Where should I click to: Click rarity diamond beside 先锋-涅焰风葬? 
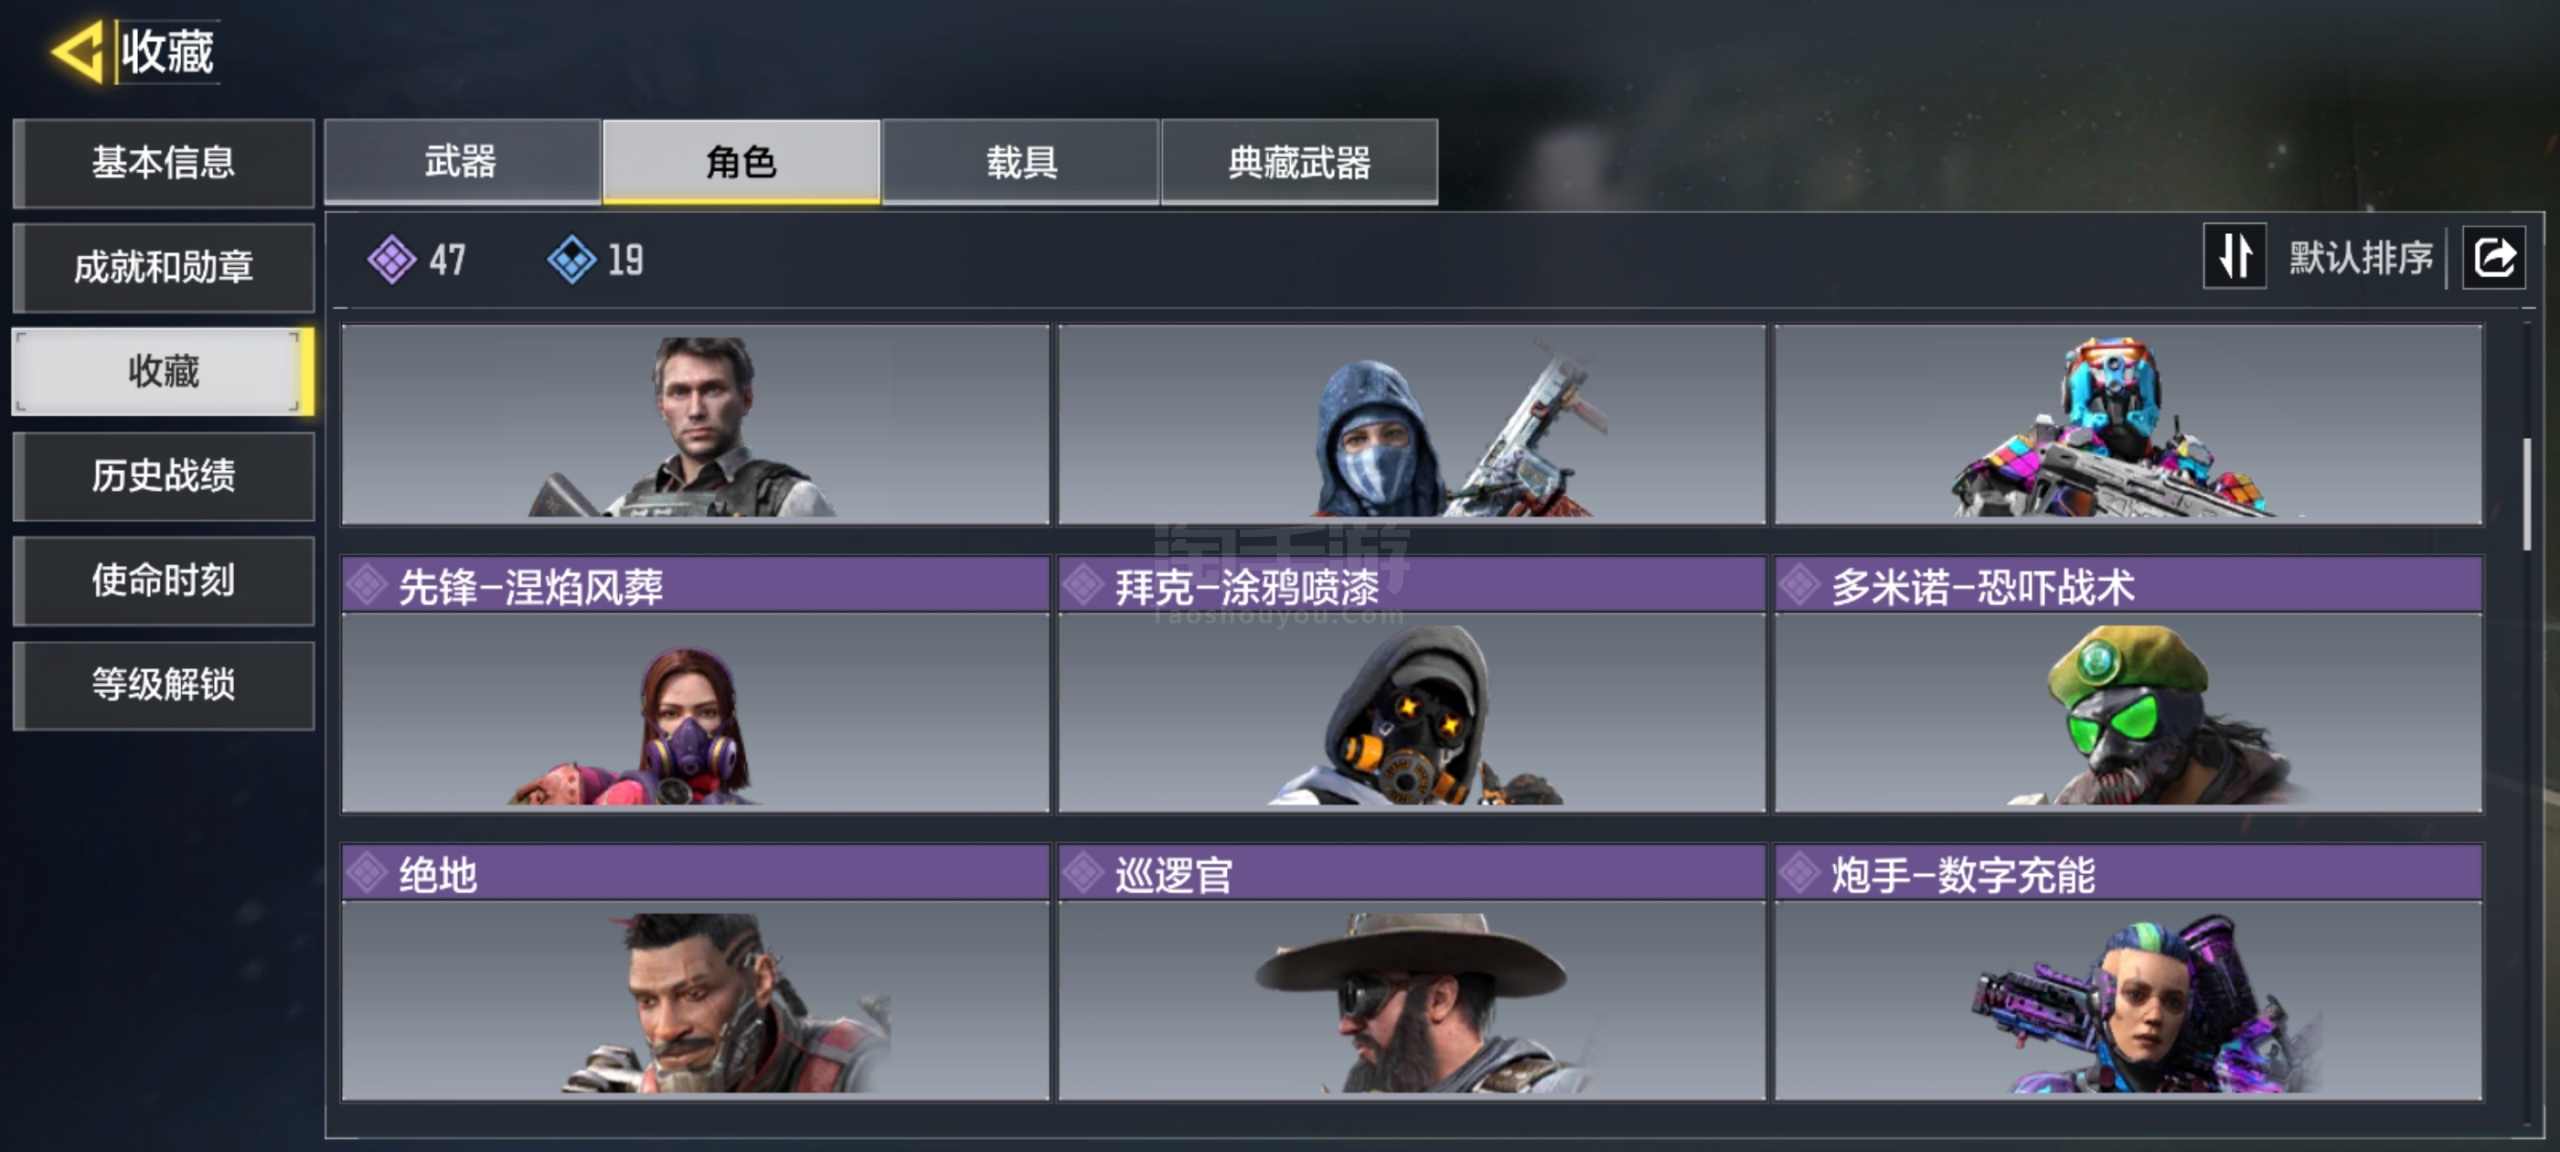367,585
